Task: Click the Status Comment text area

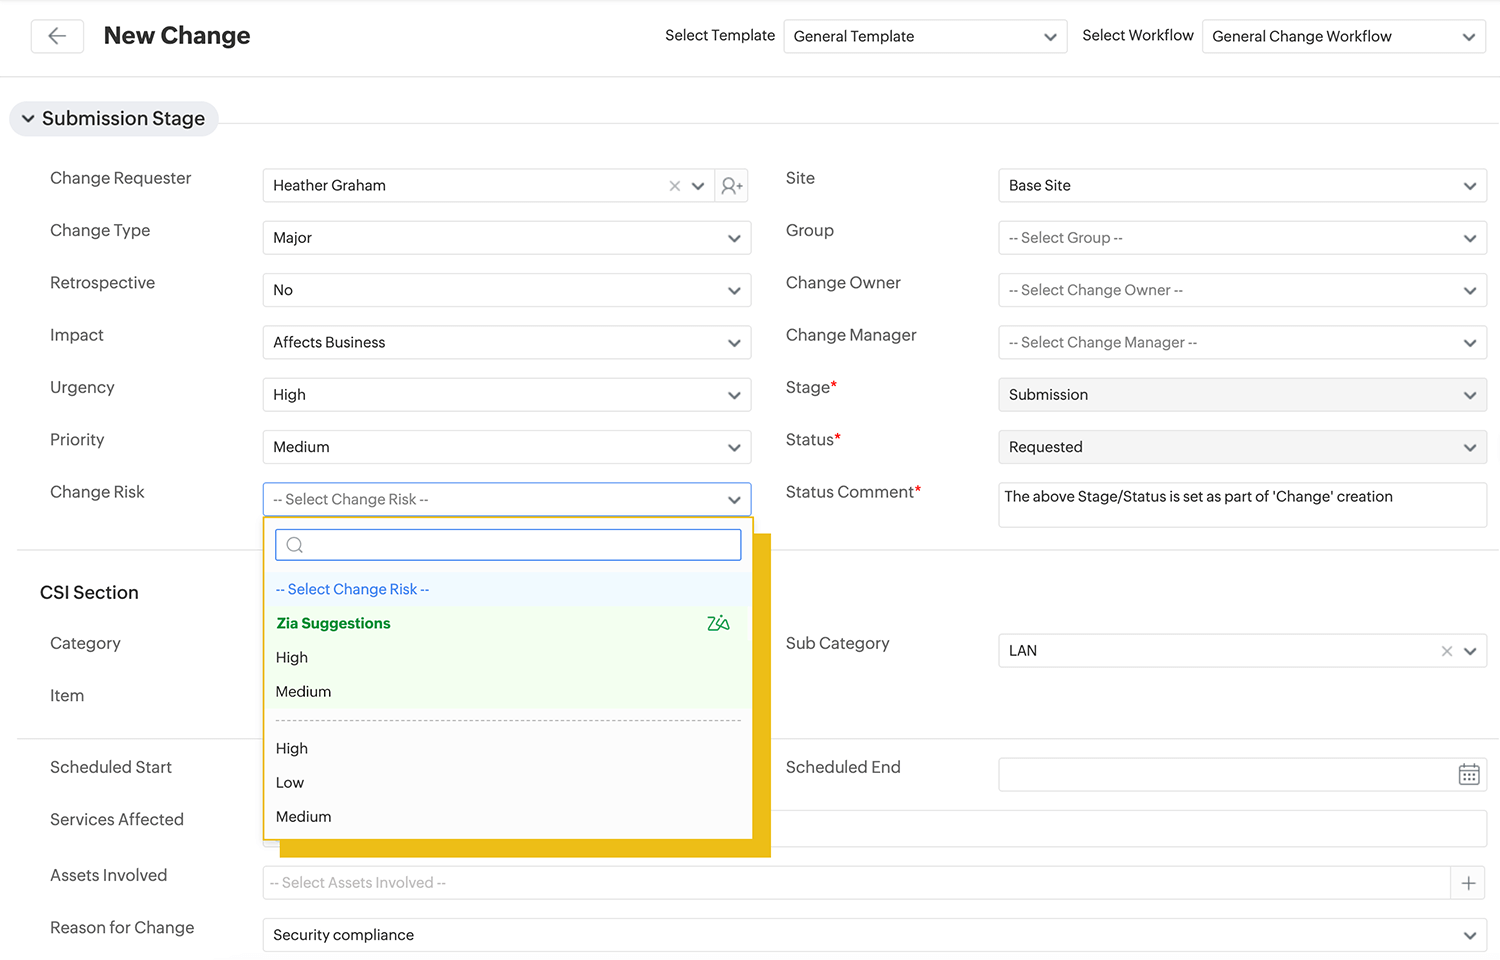Action: [1241, 505]
